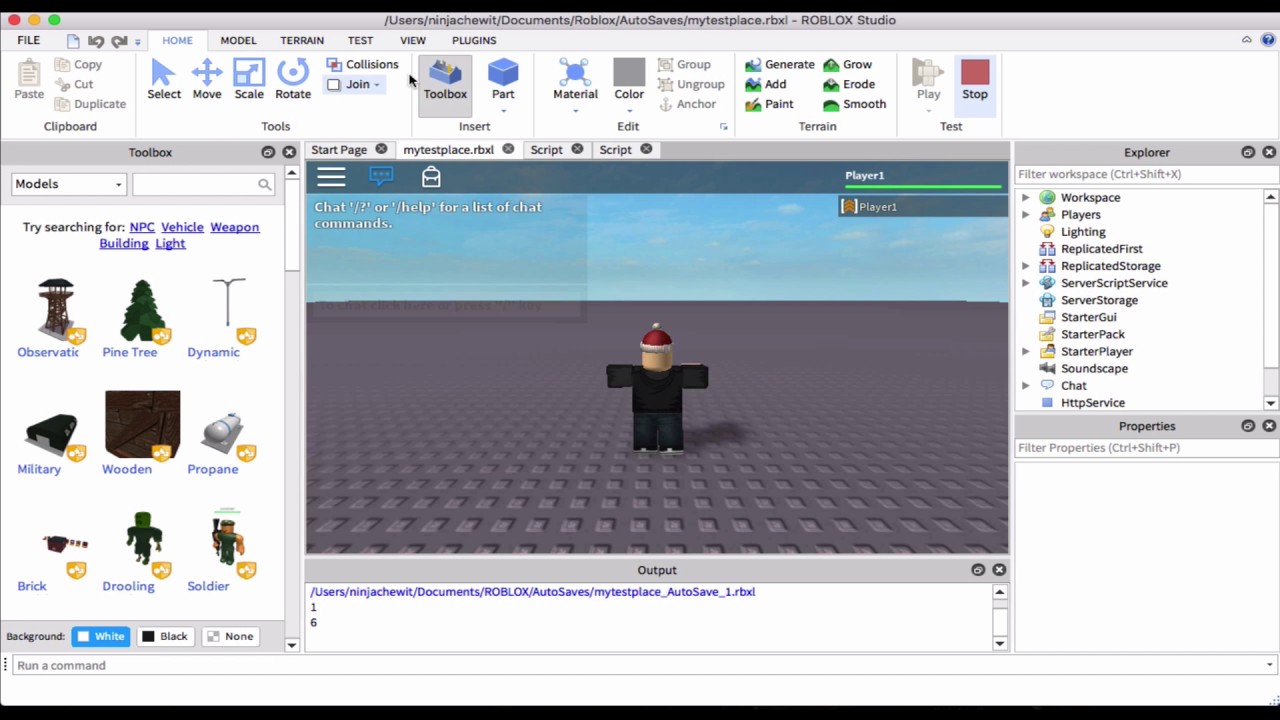This screenshot has width=1280, height=720.
Task: Open the in-game hamburger menu
Action: pyautogui.click(x=331, y=177)
